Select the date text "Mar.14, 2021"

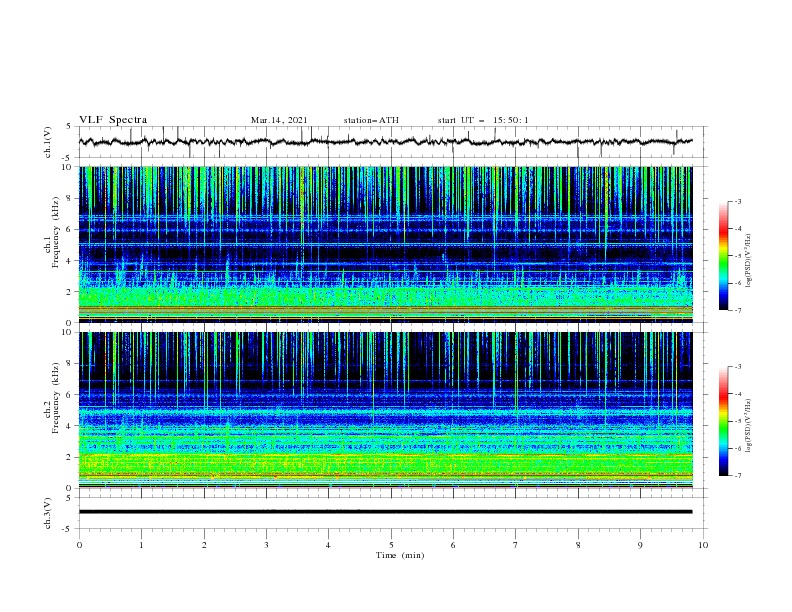[x=279, y=120]
